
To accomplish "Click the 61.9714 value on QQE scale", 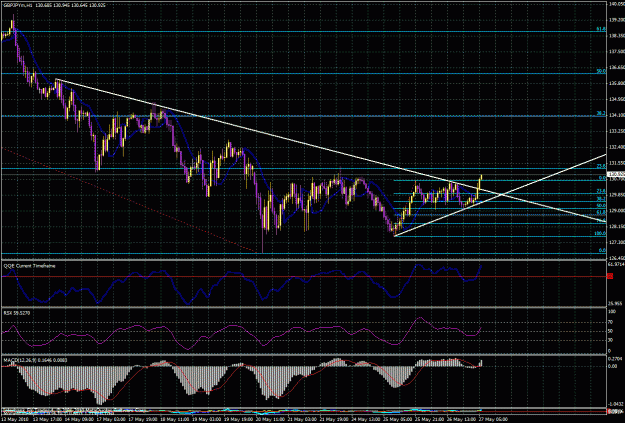I will [x=615, y=264].
